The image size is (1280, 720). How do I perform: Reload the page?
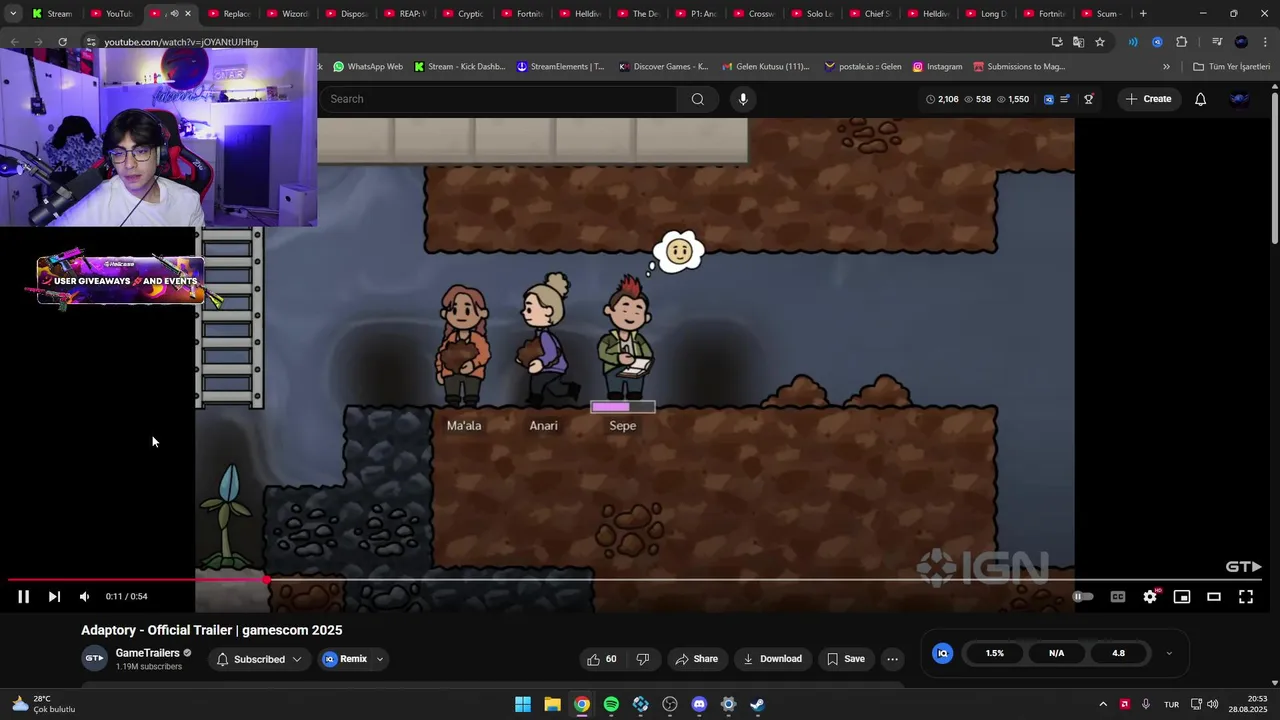pos(62,42)
